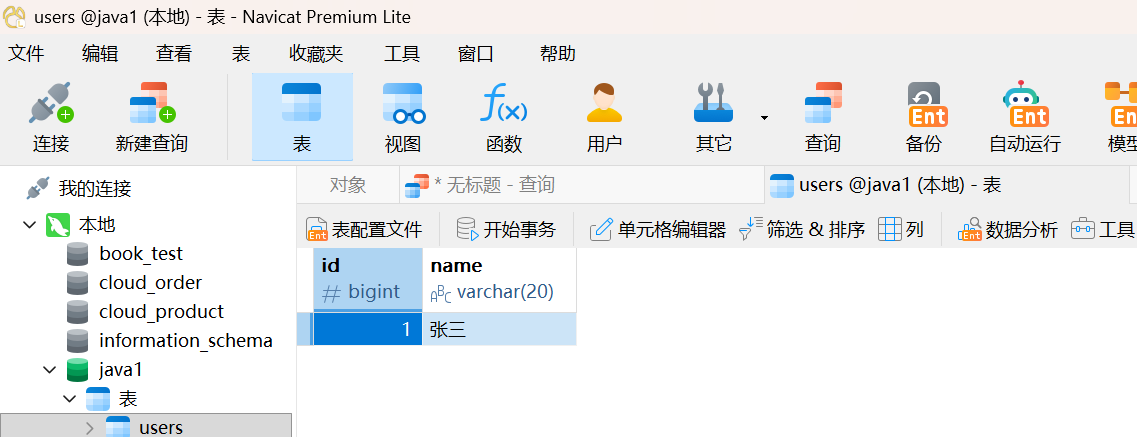The width and height of the screenshot is (1137, 437).
Task: Open the 查询 toolbar icon
Action: tap(823, 104)
